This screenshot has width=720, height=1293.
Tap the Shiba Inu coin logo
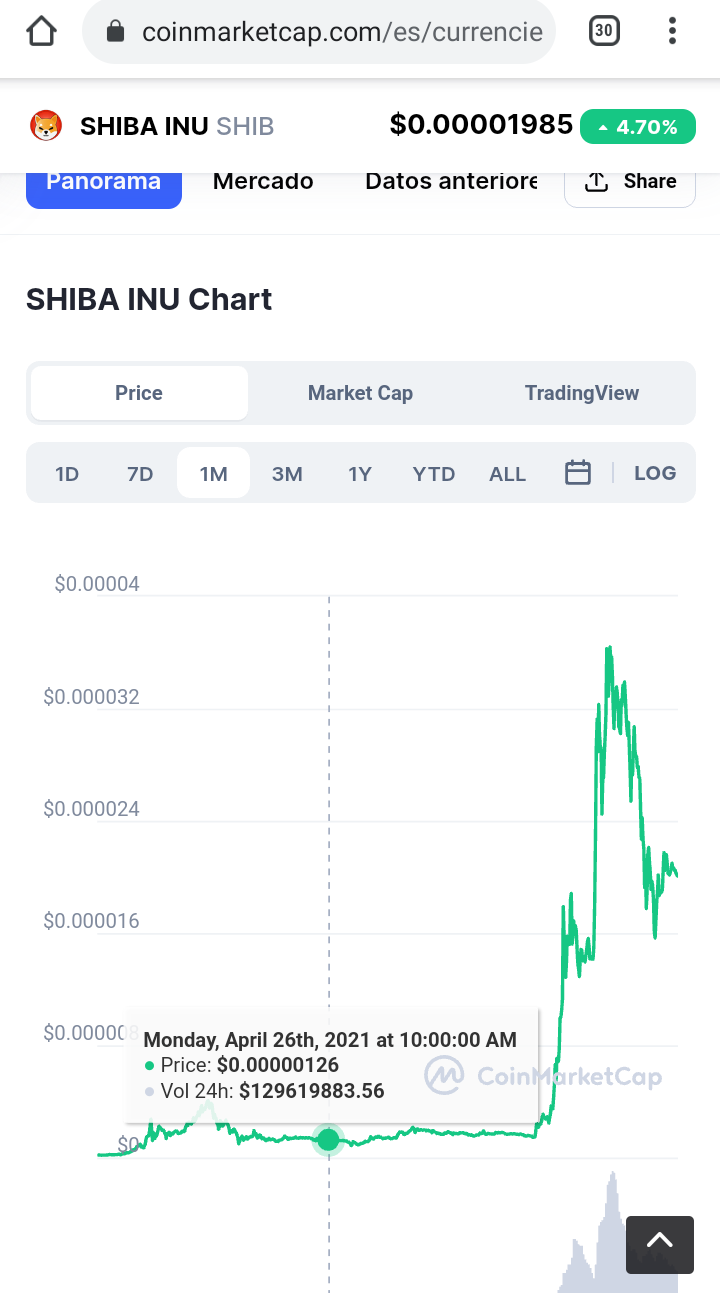46,126
